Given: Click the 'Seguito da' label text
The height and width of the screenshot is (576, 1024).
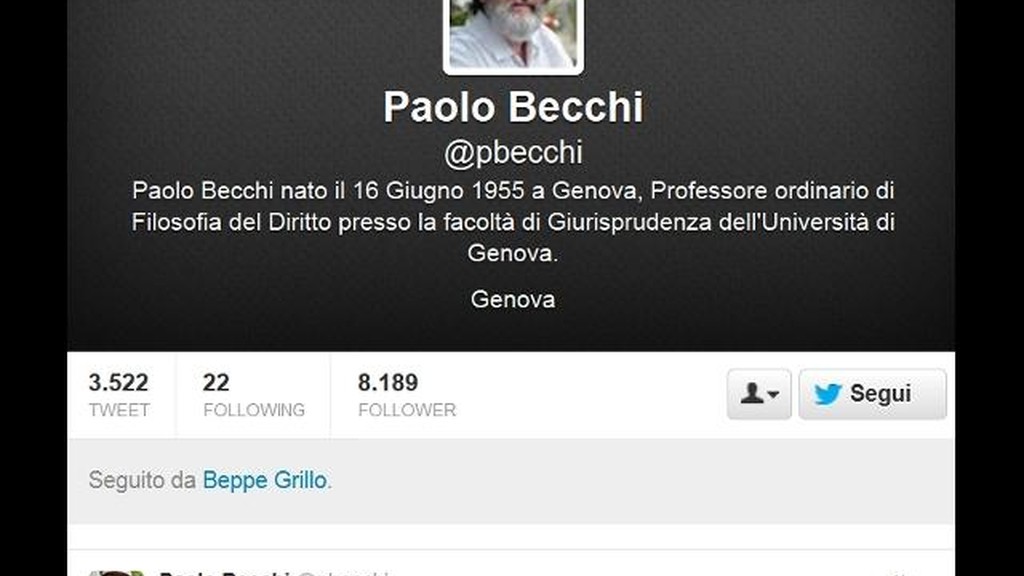Looking at the screenshot, I should 142,480.
